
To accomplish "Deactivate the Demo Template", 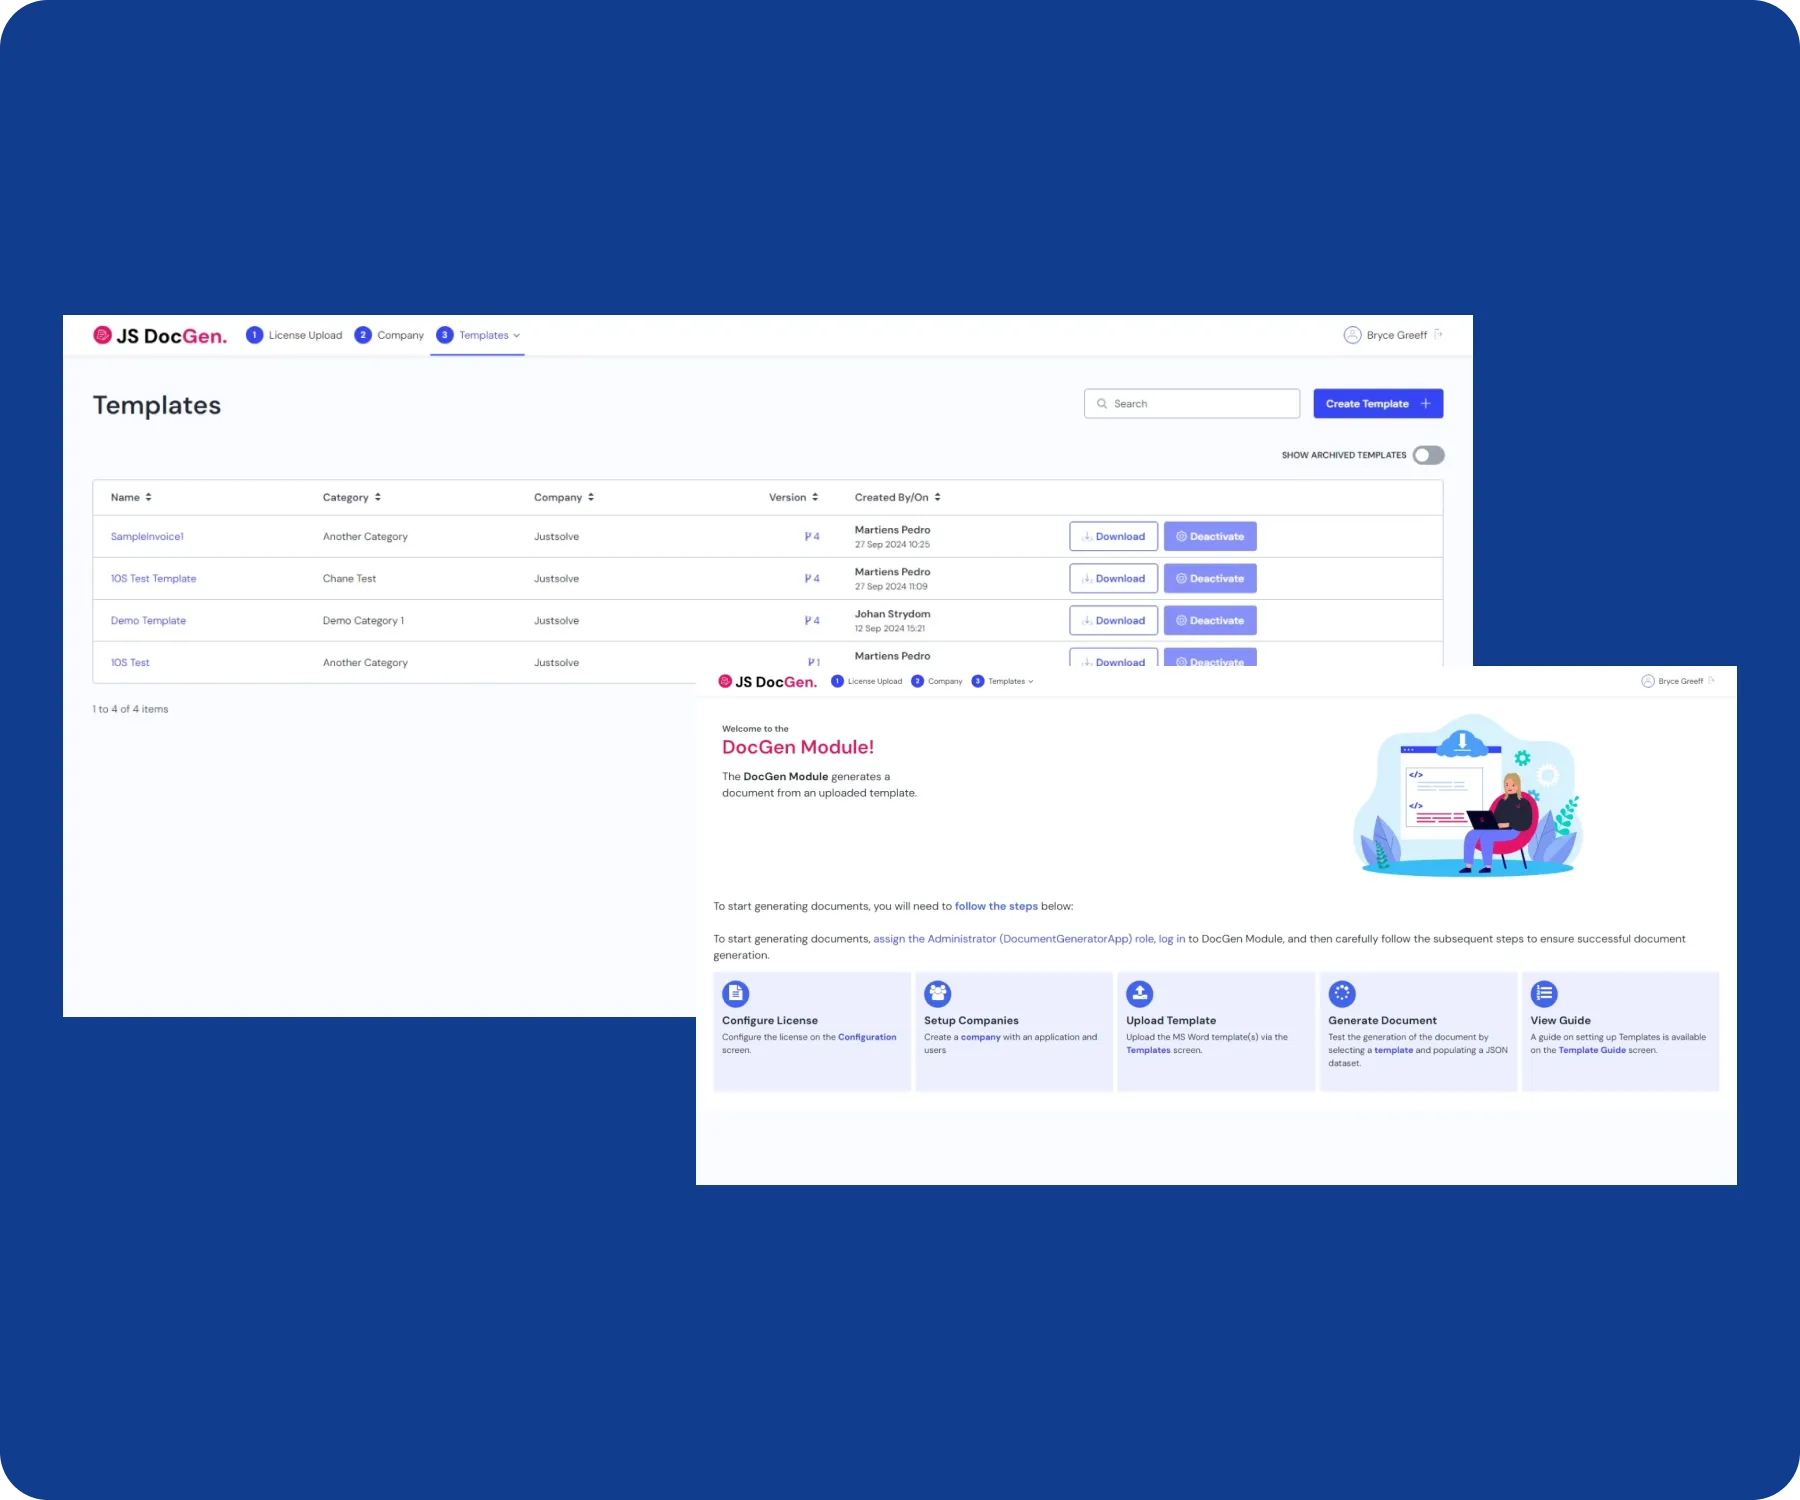I will click(1210, 621).
